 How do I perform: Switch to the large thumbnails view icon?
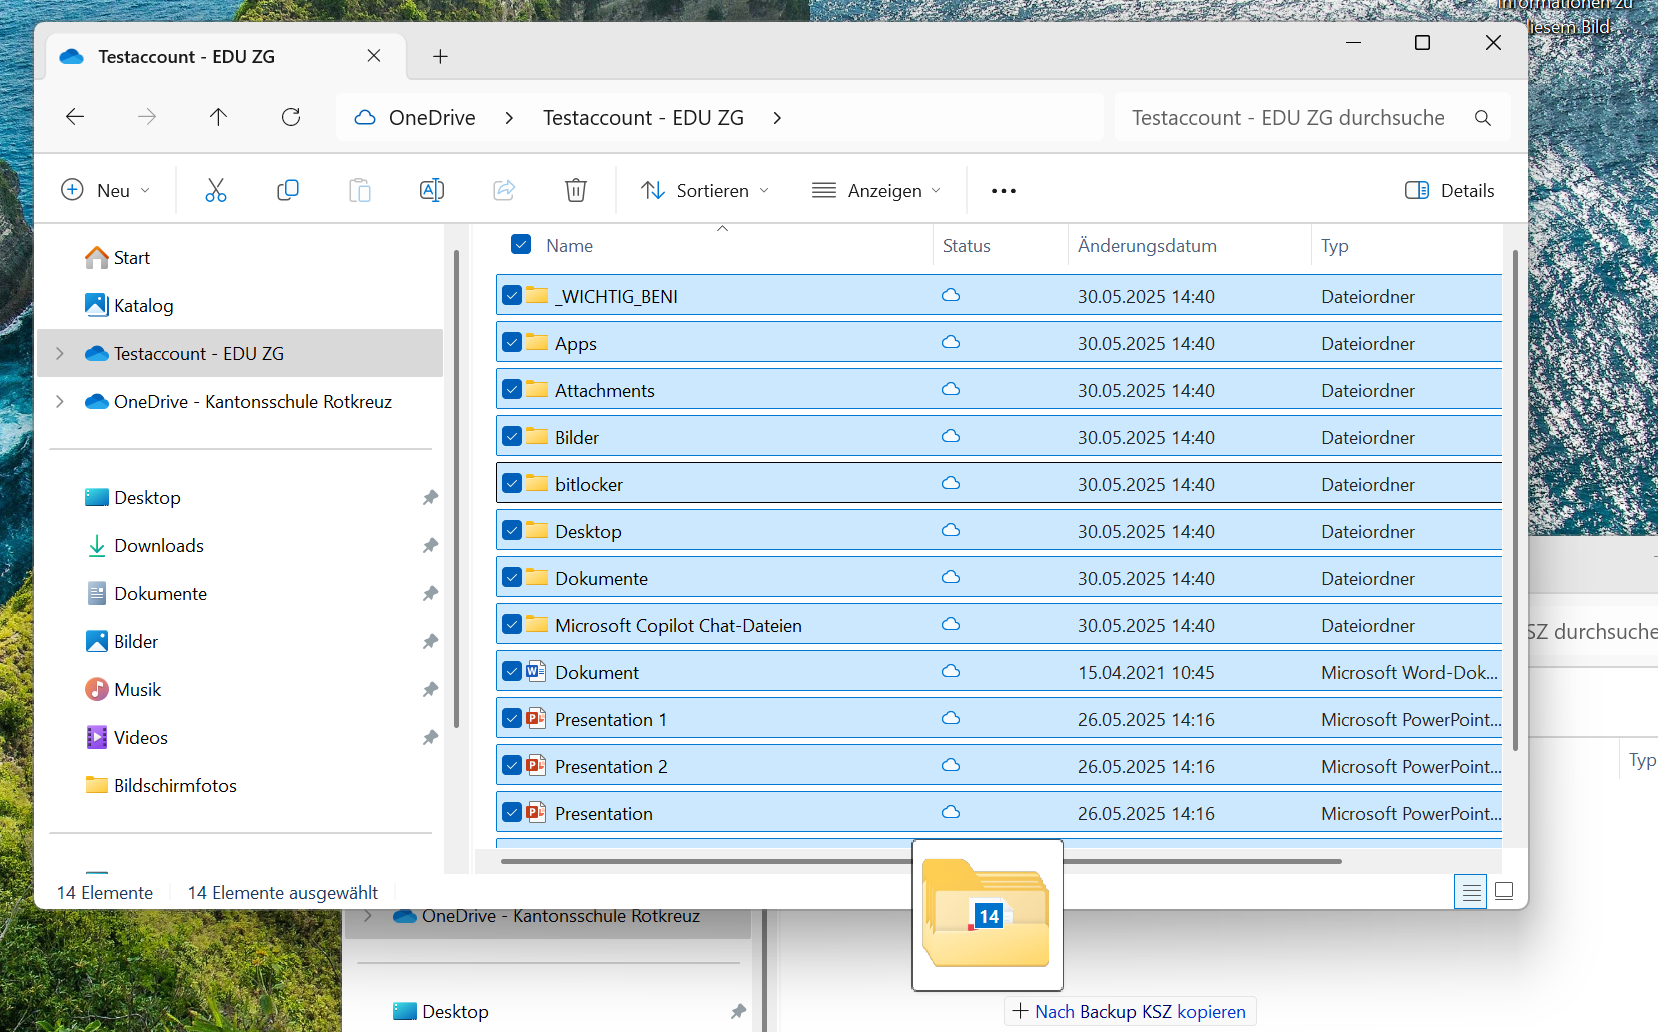point(1504,891)
